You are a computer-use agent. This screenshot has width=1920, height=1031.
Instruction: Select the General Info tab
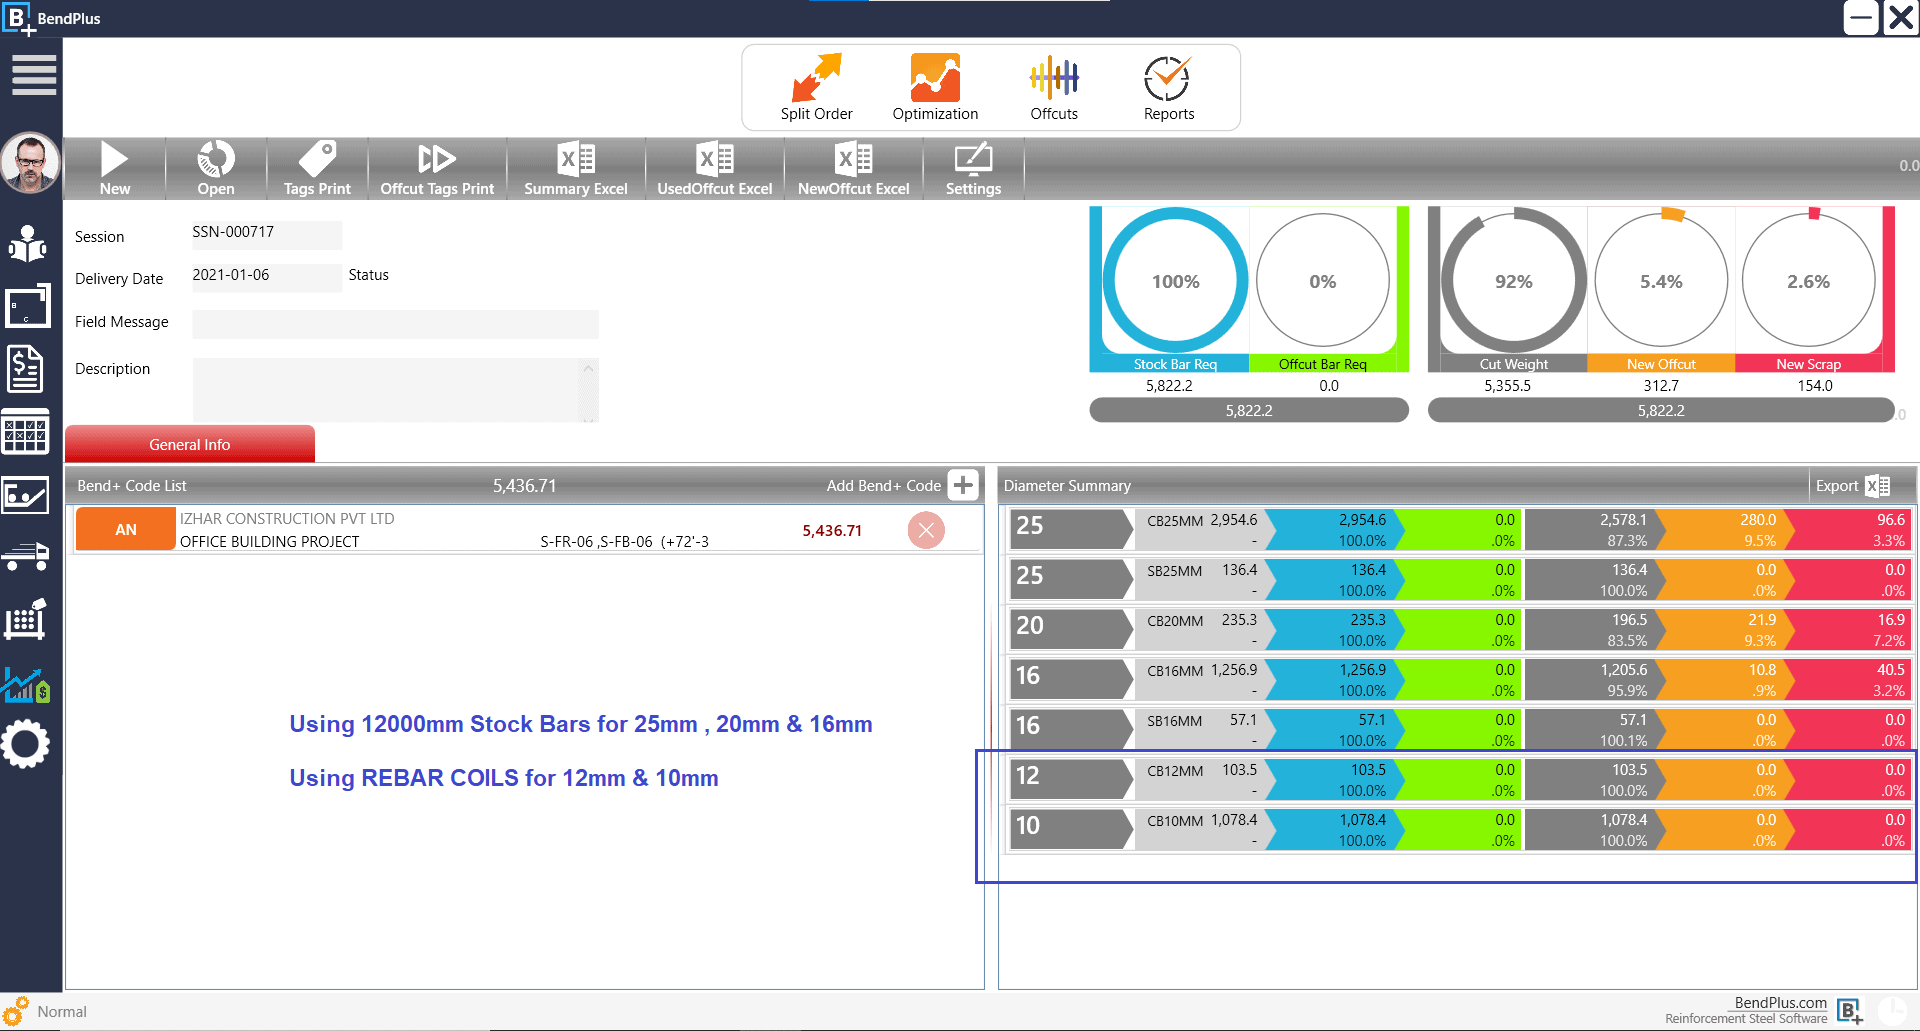pos(190,445)
